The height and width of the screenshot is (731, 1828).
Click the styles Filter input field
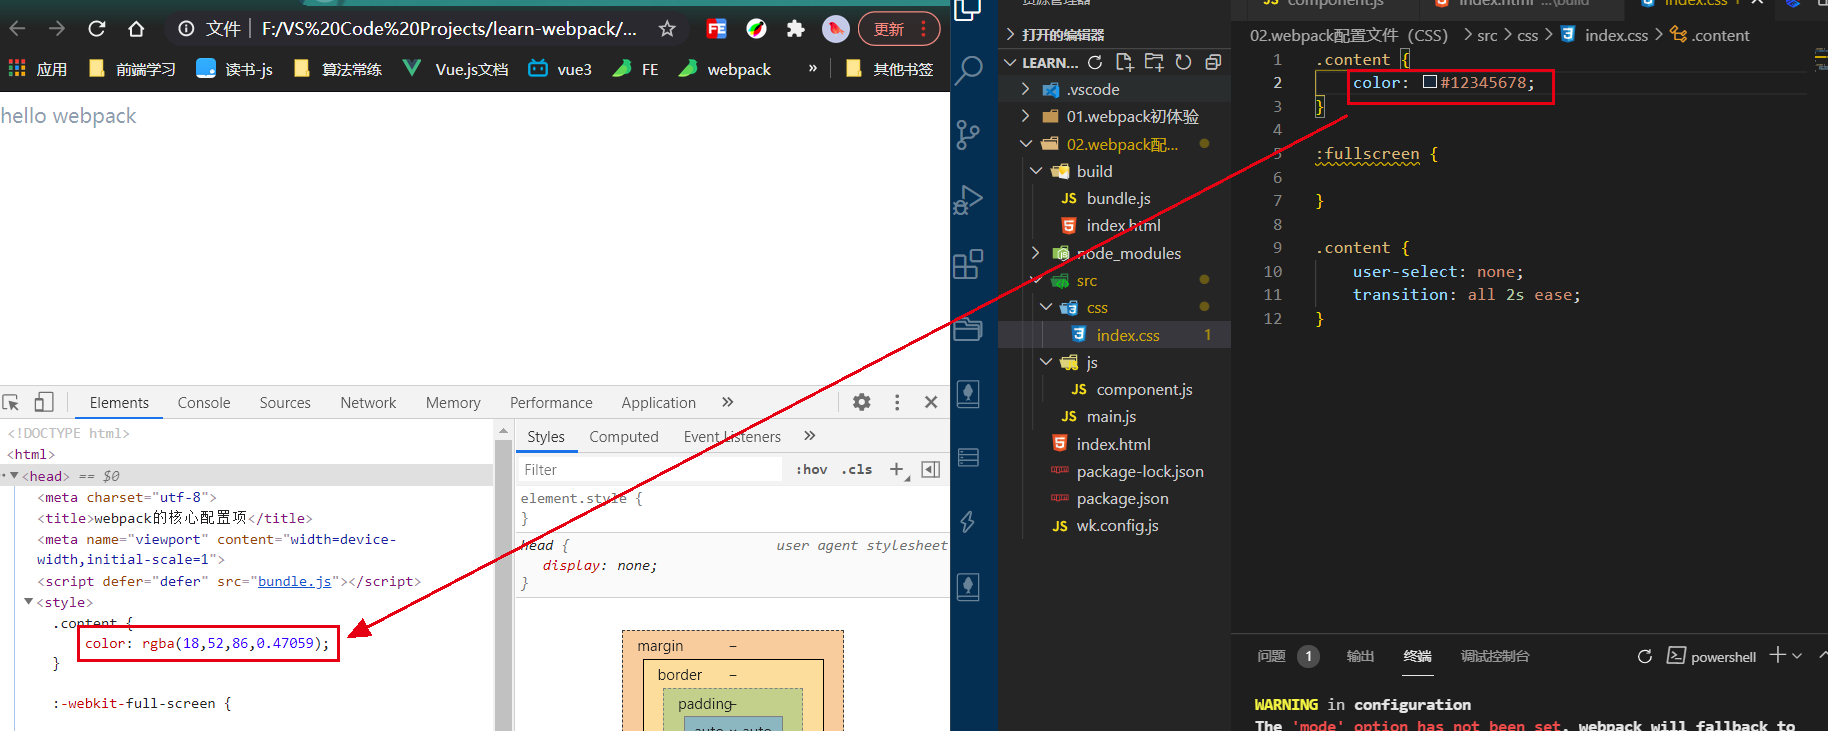click(x=650, y=470)
